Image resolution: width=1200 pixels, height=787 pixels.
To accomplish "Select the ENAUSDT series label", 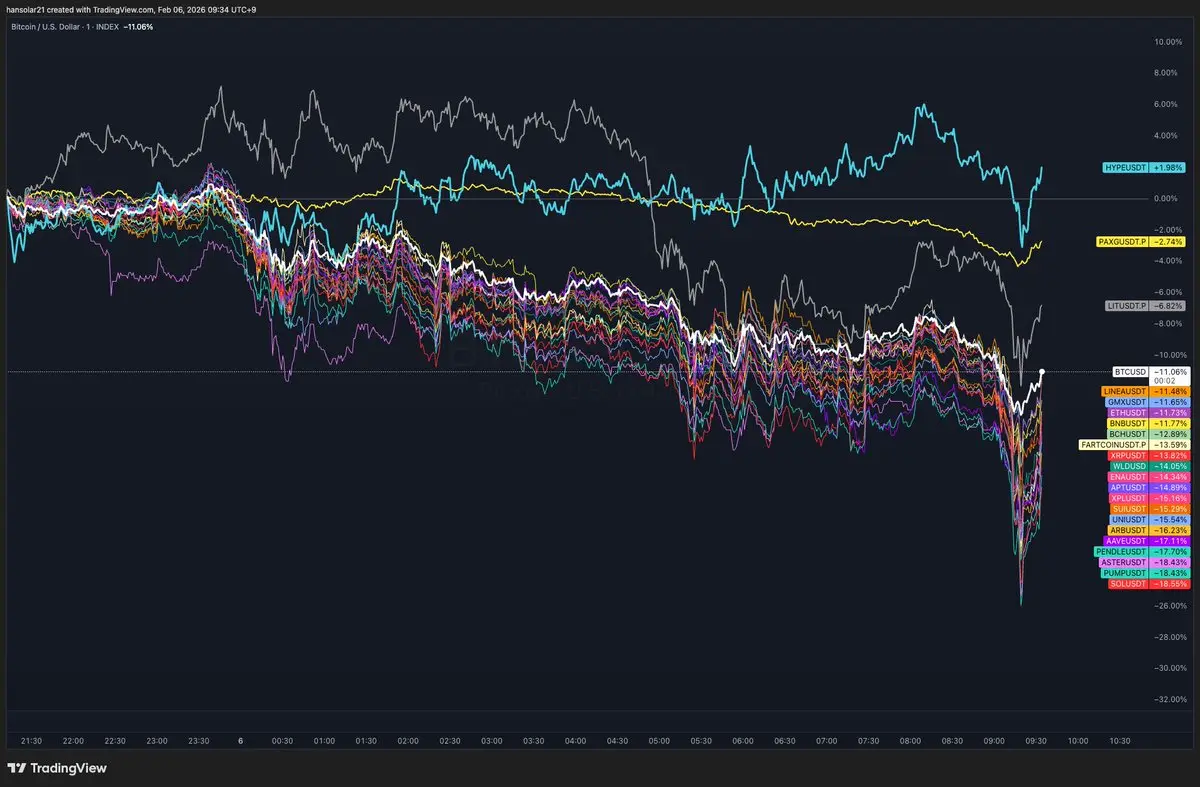I will pos(1127,478).
